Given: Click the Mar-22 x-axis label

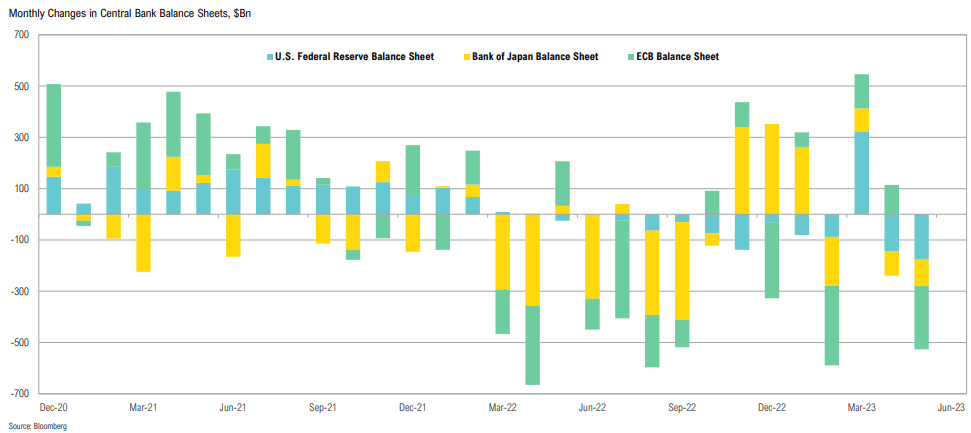Looking at the screenshot, I should click(502, 408).
